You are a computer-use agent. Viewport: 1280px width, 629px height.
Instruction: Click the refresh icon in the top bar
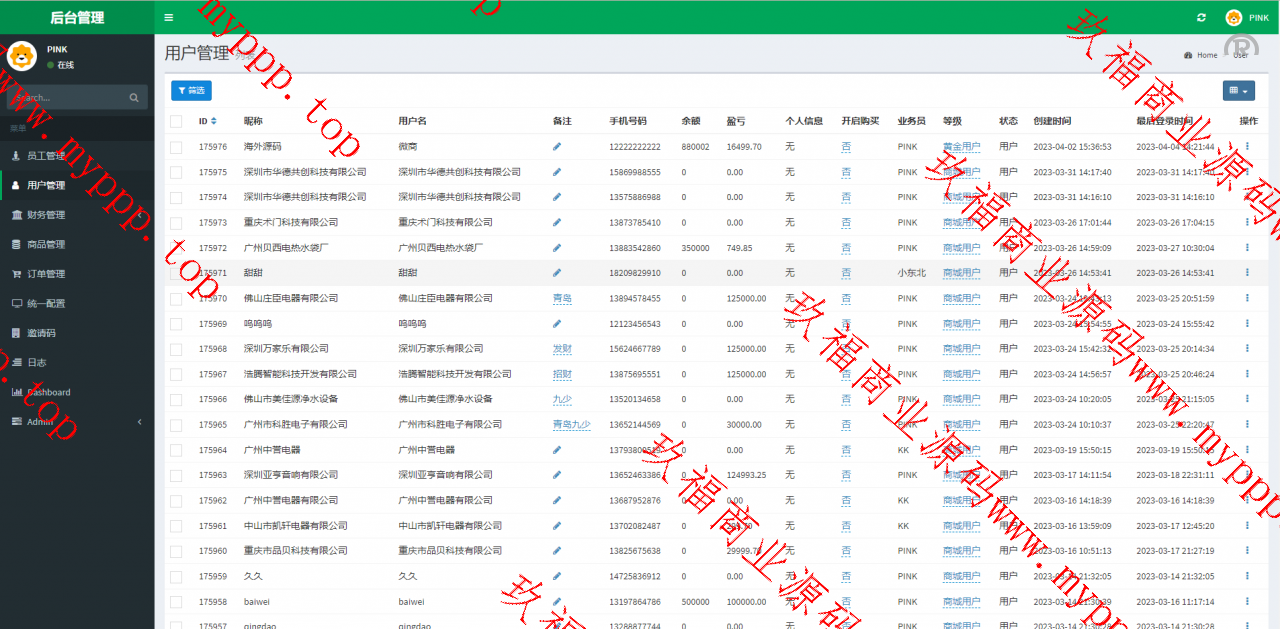[1201, 17]
